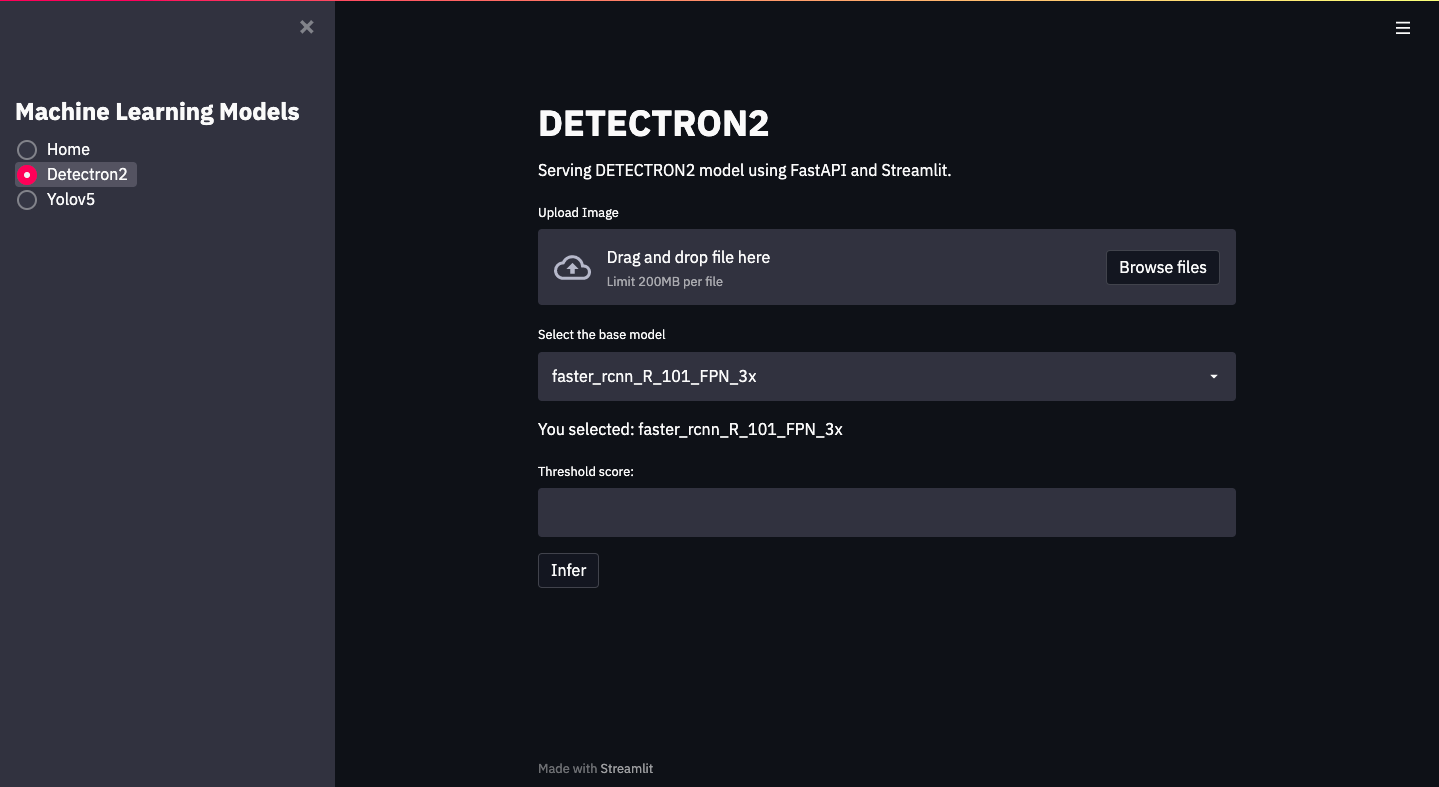1439x787 pixels.
Task: Click the 'Threshold score:' label
Action: pos(586,471)
